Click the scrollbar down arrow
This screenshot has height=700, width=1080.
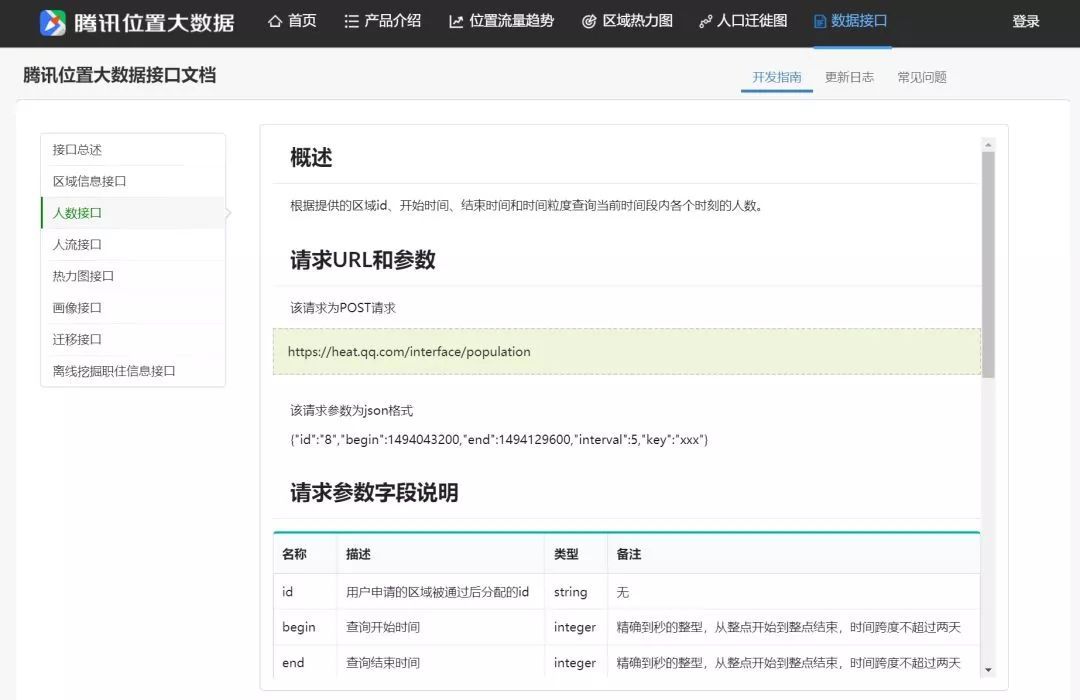tap(988, 669)
